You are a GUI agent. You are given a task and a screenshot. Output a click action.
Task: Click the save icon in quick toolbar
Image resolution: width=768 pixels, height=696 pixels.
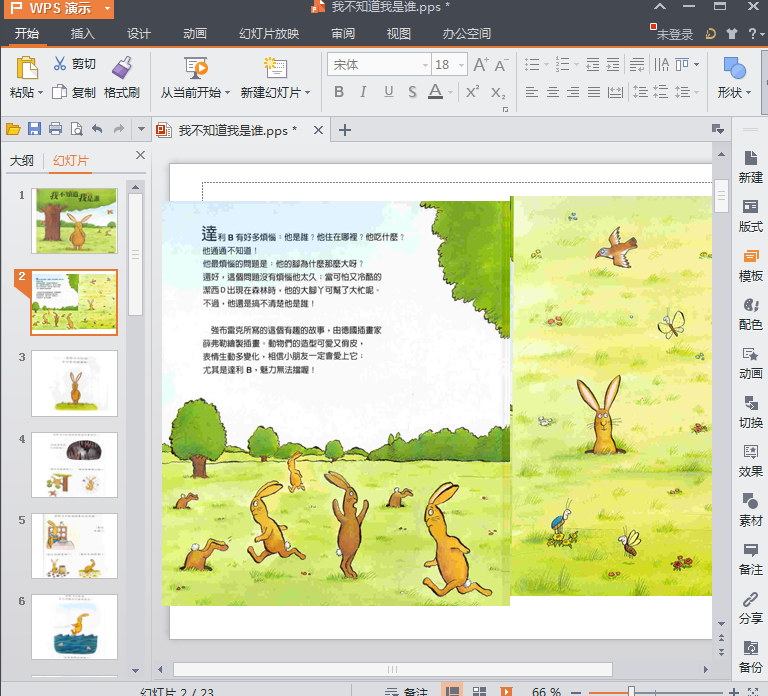coord(35,129)
